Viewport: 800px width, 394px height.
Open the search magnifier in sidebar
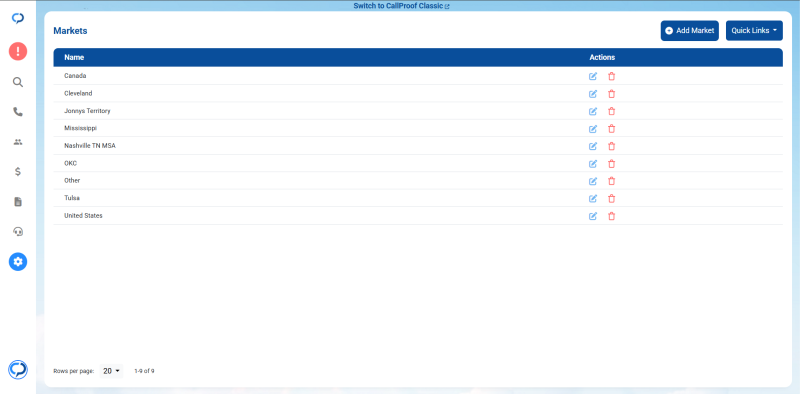coord(18,82)
